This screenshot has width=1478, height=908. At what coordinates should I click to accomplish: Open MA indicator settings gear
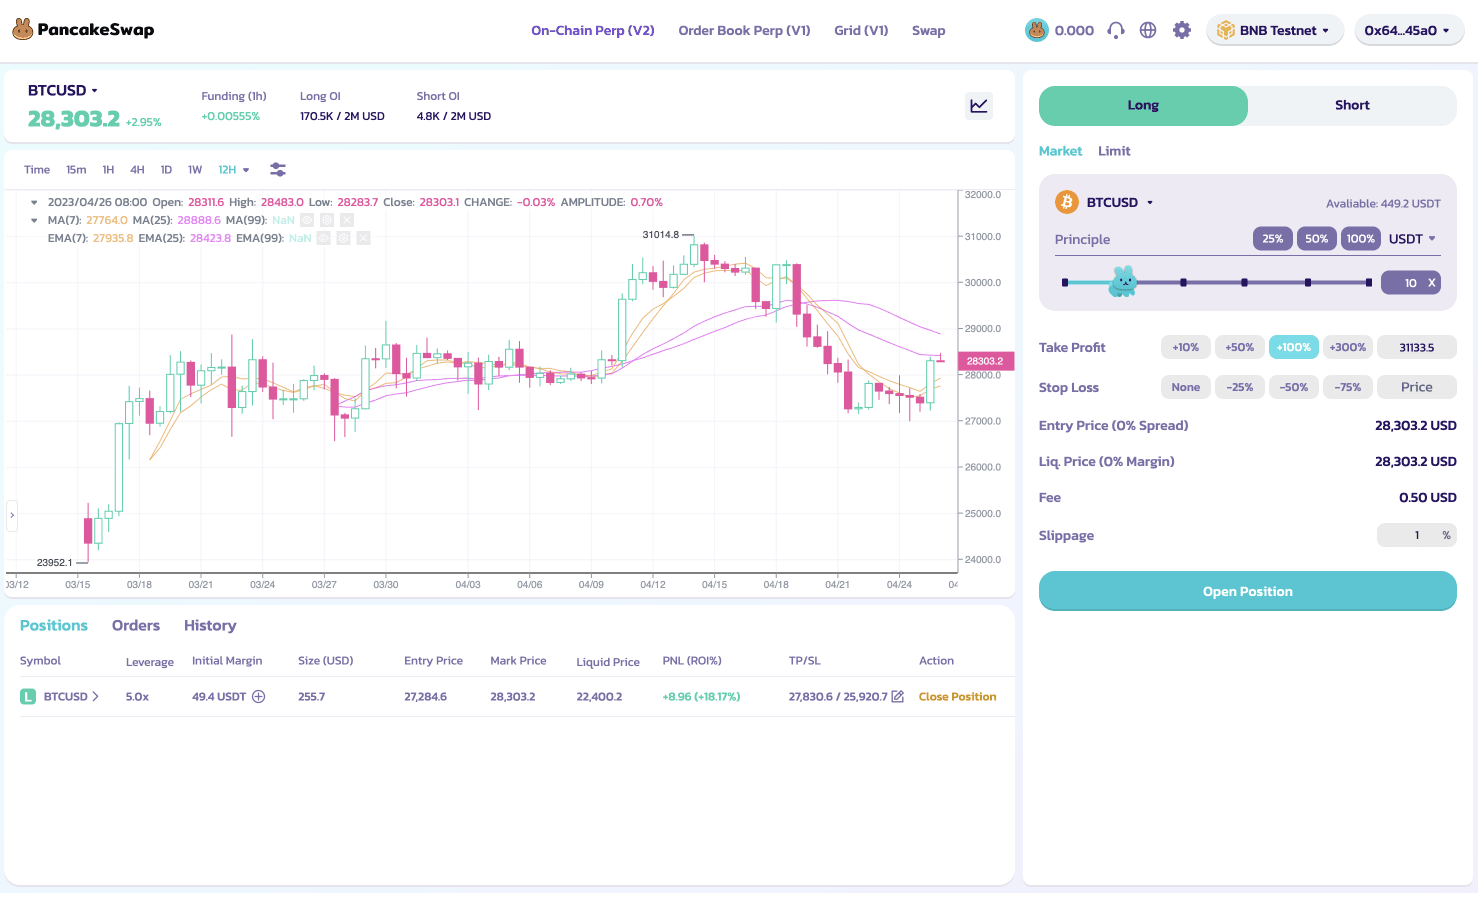[x=327, y=220]
